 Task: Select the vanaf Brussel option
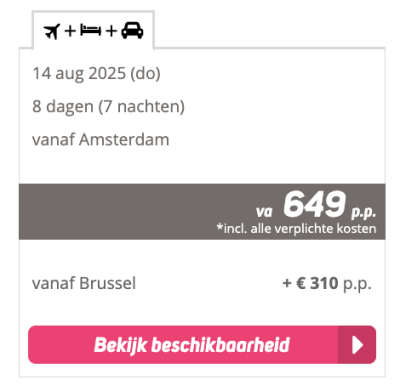tap(84, 284)
